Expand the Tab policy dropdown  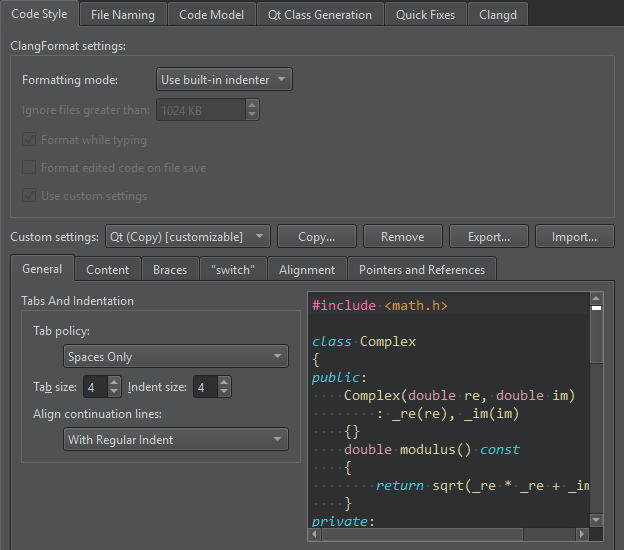click(175, 357)
